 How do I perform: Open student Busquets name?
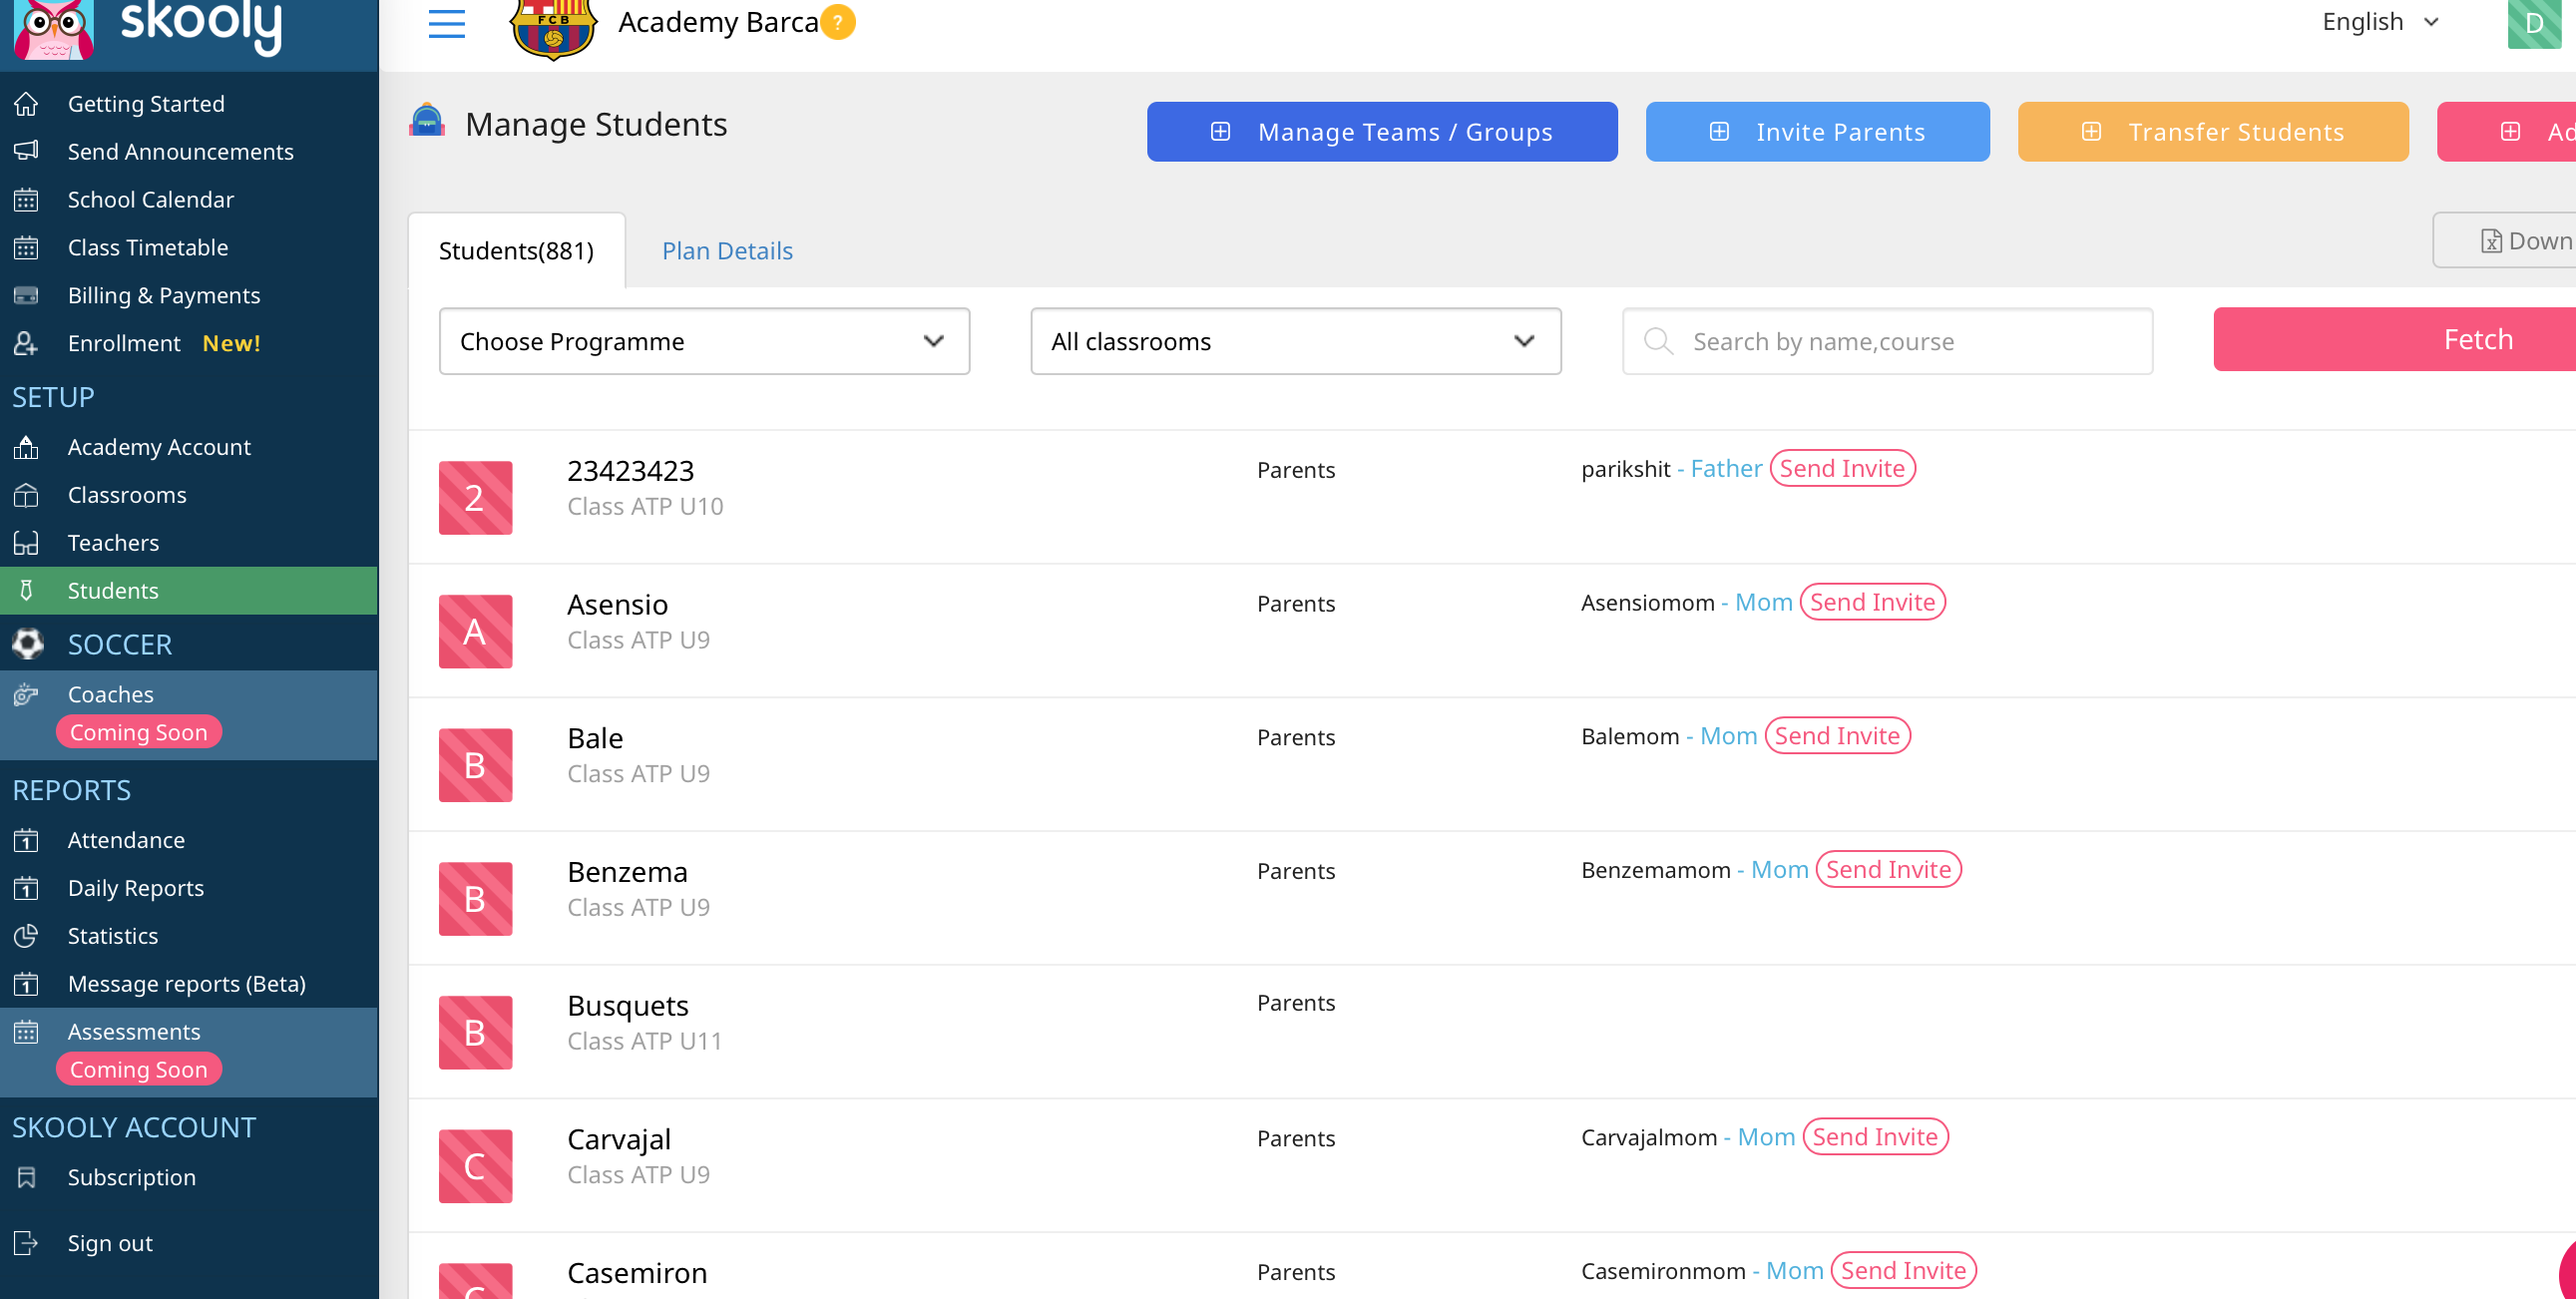click(628, 1005)
